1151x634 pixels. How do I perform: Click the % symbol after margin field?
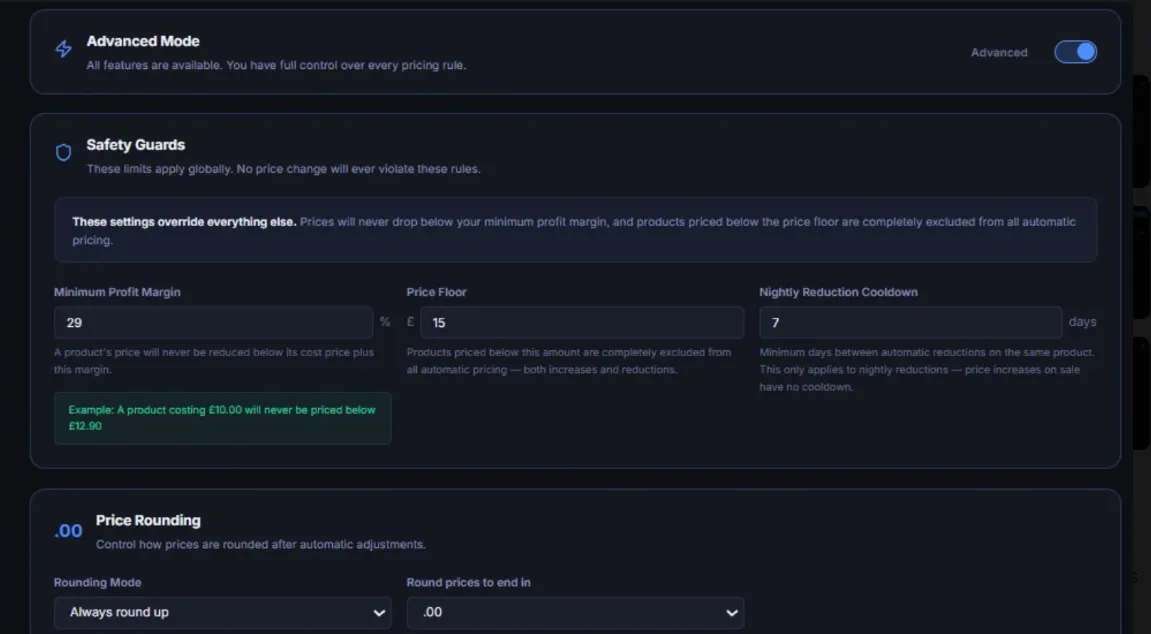[385, 322]
